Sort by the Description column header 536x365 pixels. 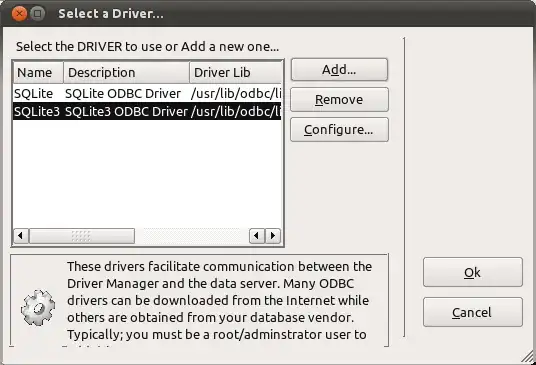(x=126, y=72)
